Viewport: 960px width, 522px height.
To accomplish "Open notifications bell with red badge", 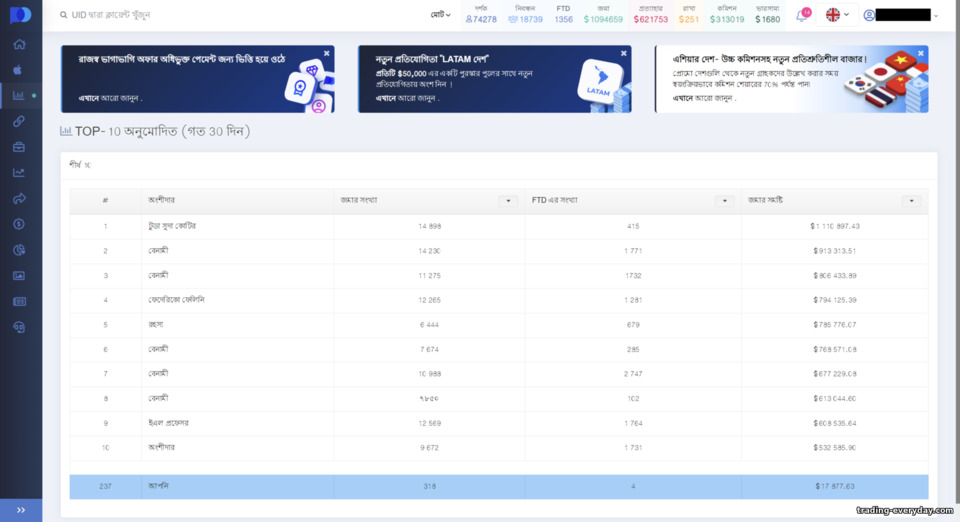I will pos(802,15).
